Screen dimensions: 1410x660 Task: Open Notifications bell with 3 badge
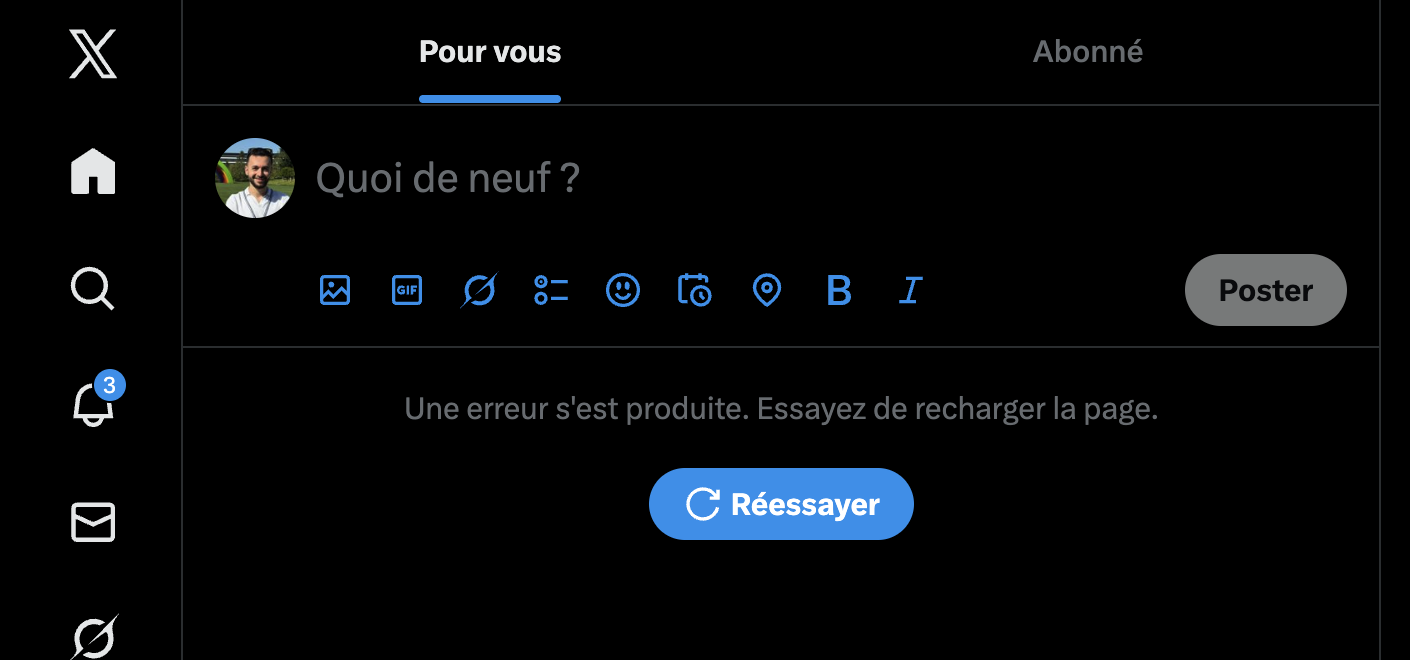[93, 404]
